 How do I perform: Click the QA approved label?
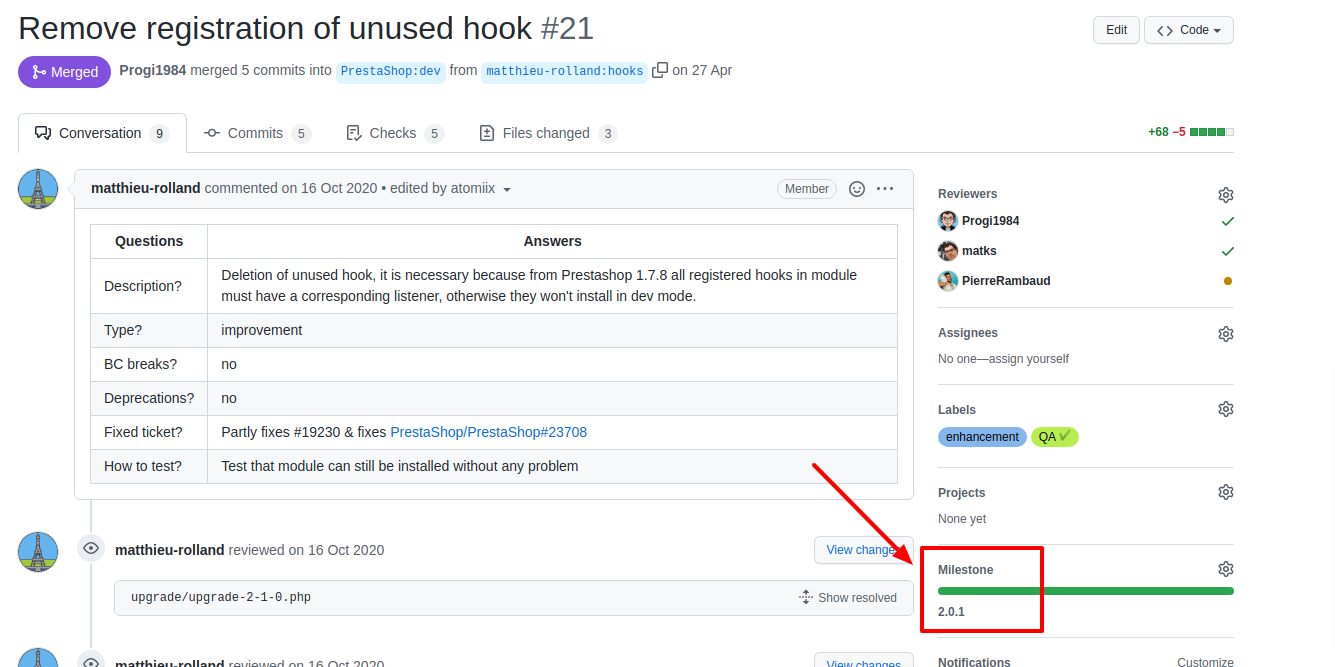(x=1054, y=436)
